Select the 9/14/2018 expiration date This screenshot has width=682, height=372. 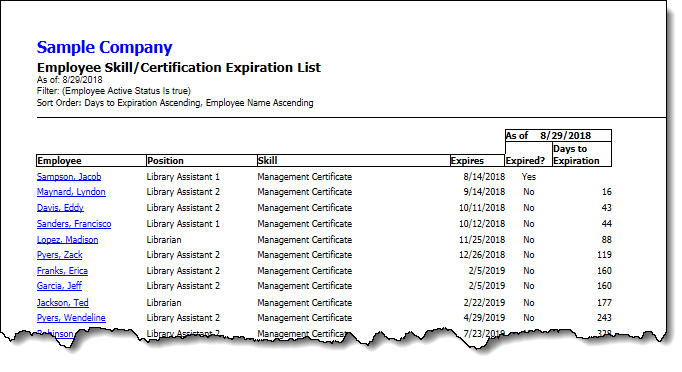pos(484,192)
